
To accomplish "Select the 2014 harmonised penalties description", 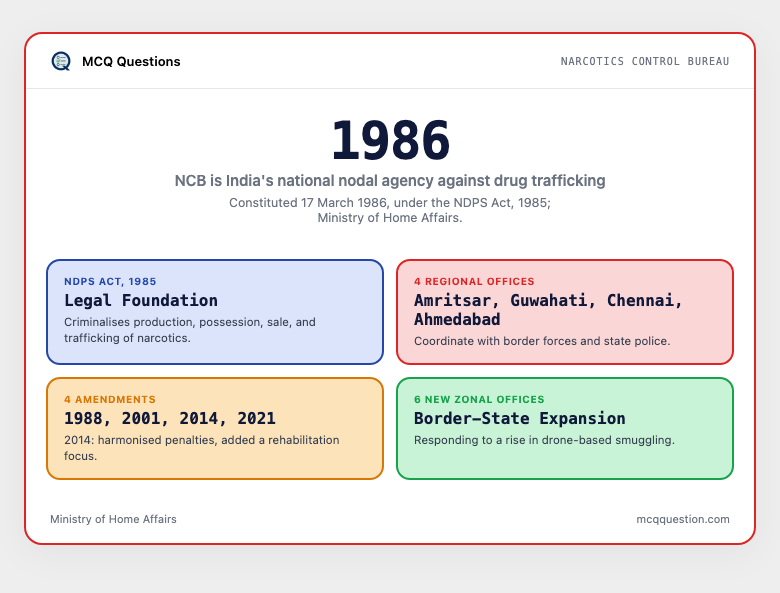I will click(x=201, y=448).
